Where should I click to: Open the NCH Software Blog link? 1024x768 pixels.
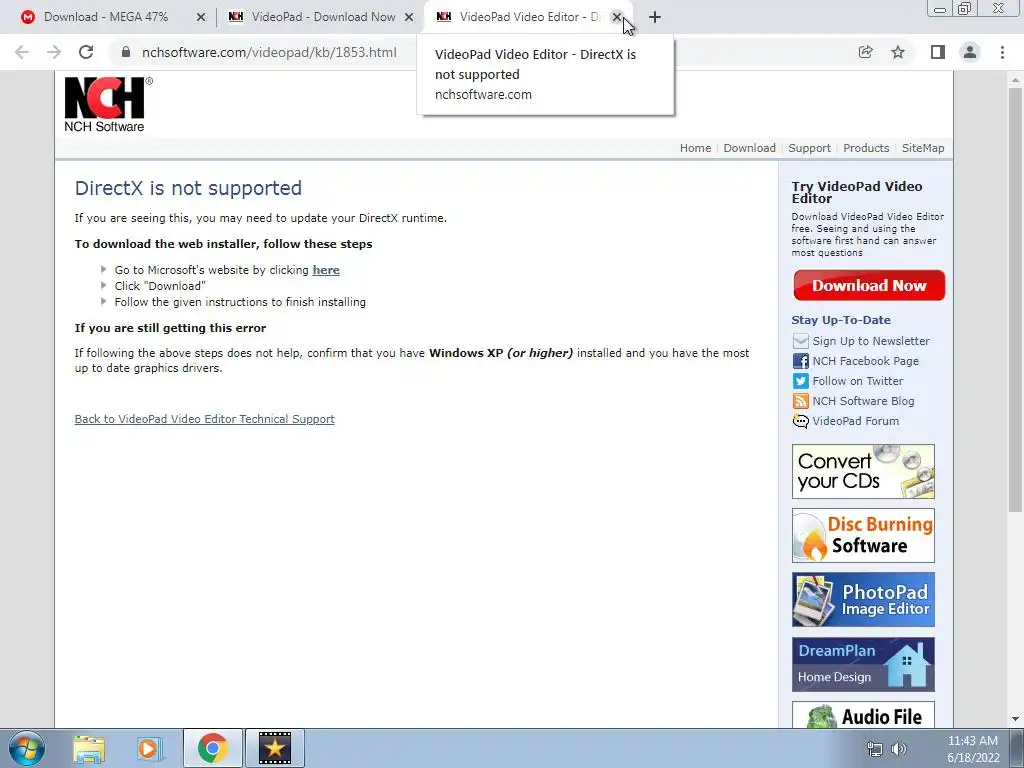(x=863, y=401)
